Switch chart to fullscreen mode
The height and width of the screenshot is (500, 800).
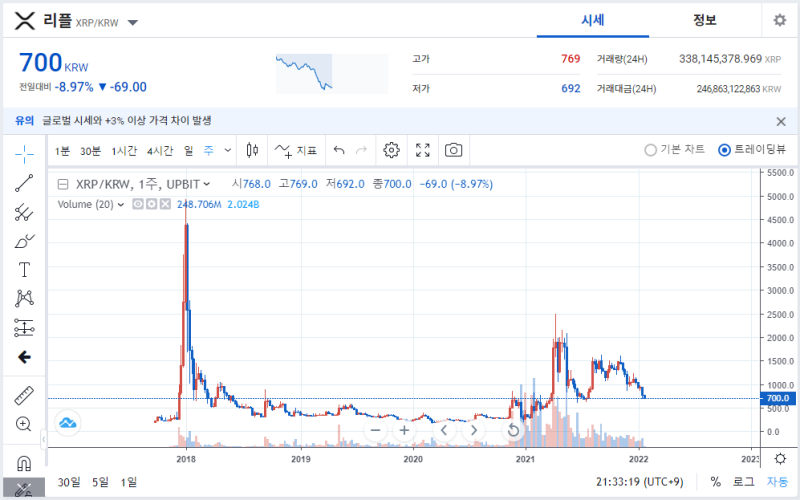(x=422, y=150)
